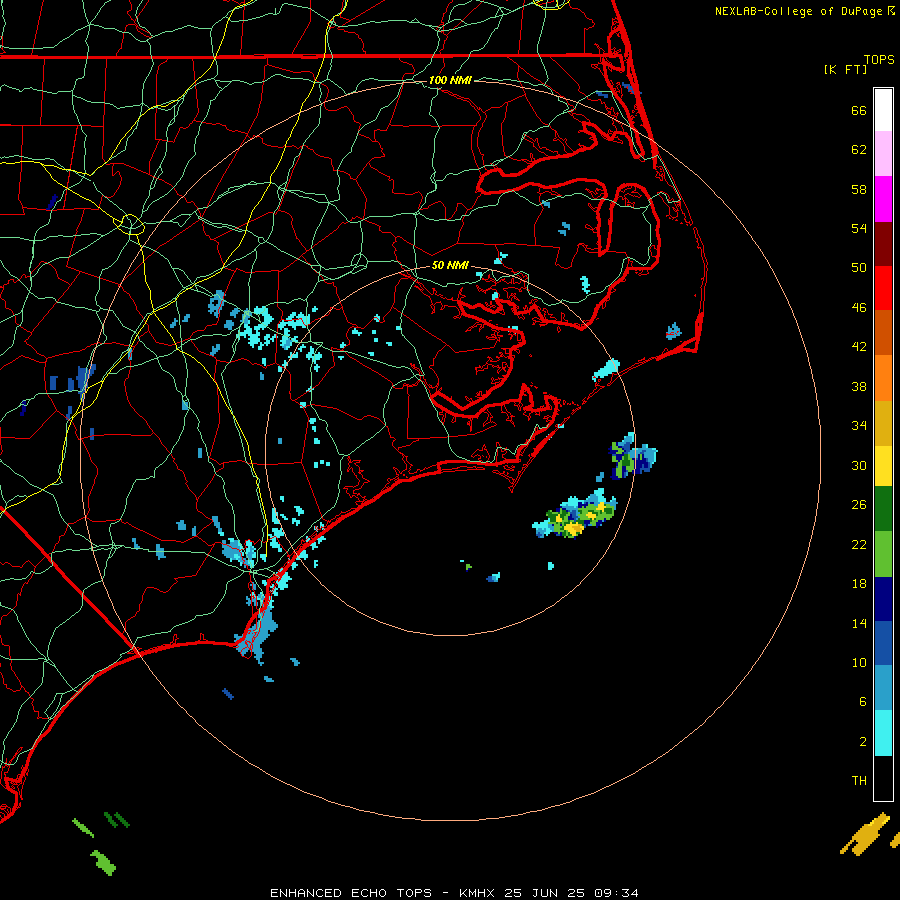Select the dark red legend color block
The height and width of the screenshot is (900, 900).
[883, 244]
